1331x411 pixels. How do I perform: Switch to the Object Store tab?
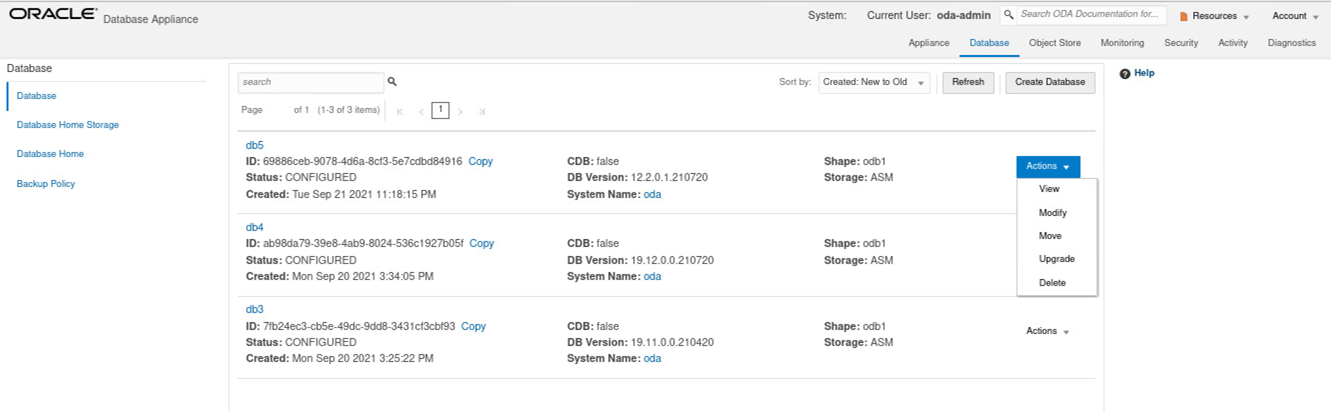[1054, 43]
